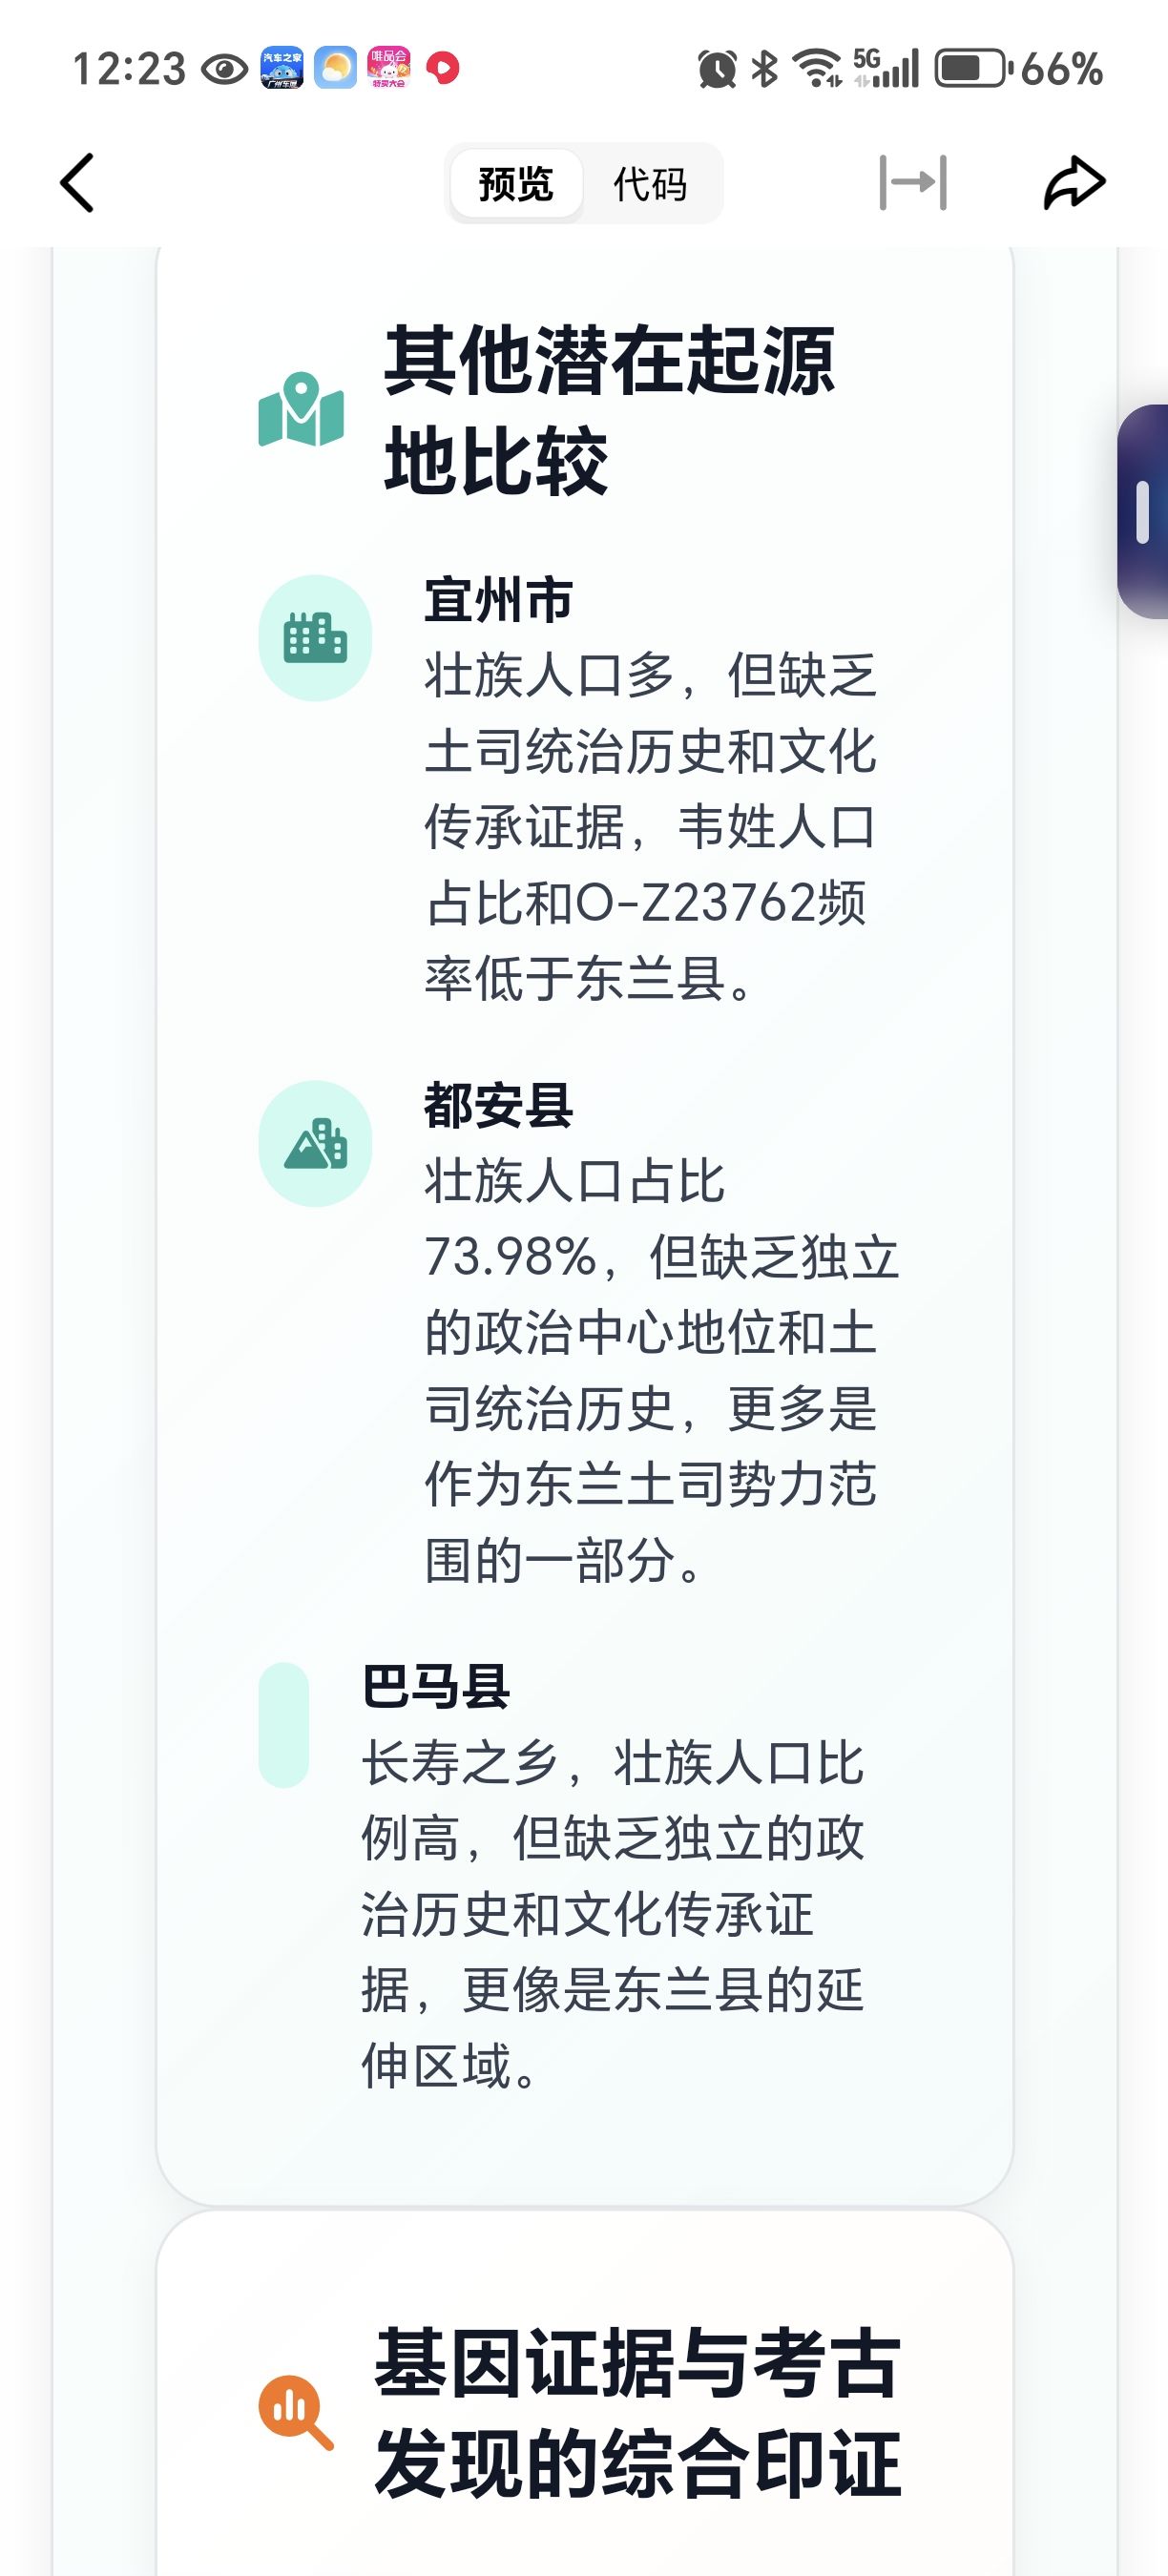Screen dimensions: 1168x2576
Task: Tap the 都安县 heading
Action: coord(498,1107)
